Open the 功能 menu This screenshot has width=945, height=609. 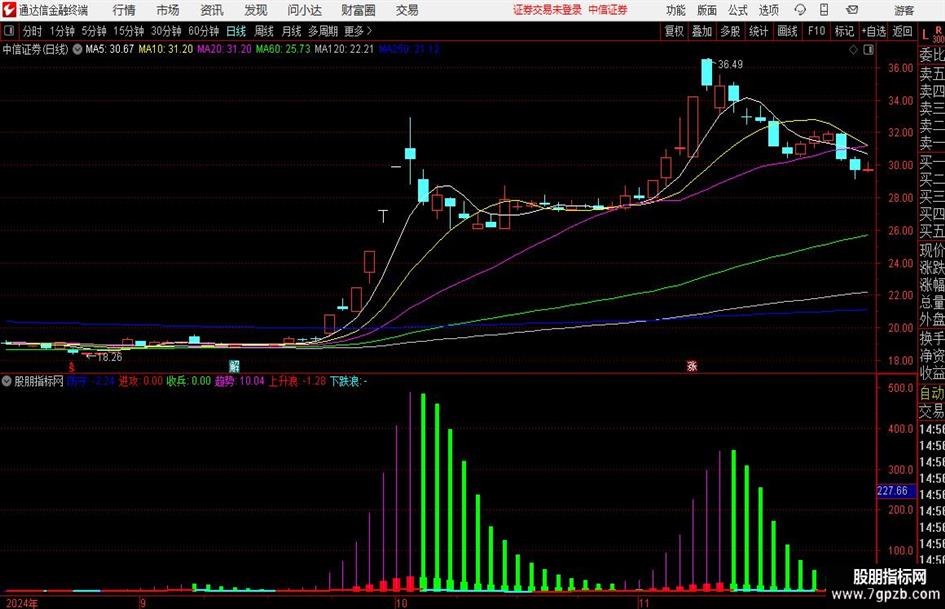(x=676, y=10)
